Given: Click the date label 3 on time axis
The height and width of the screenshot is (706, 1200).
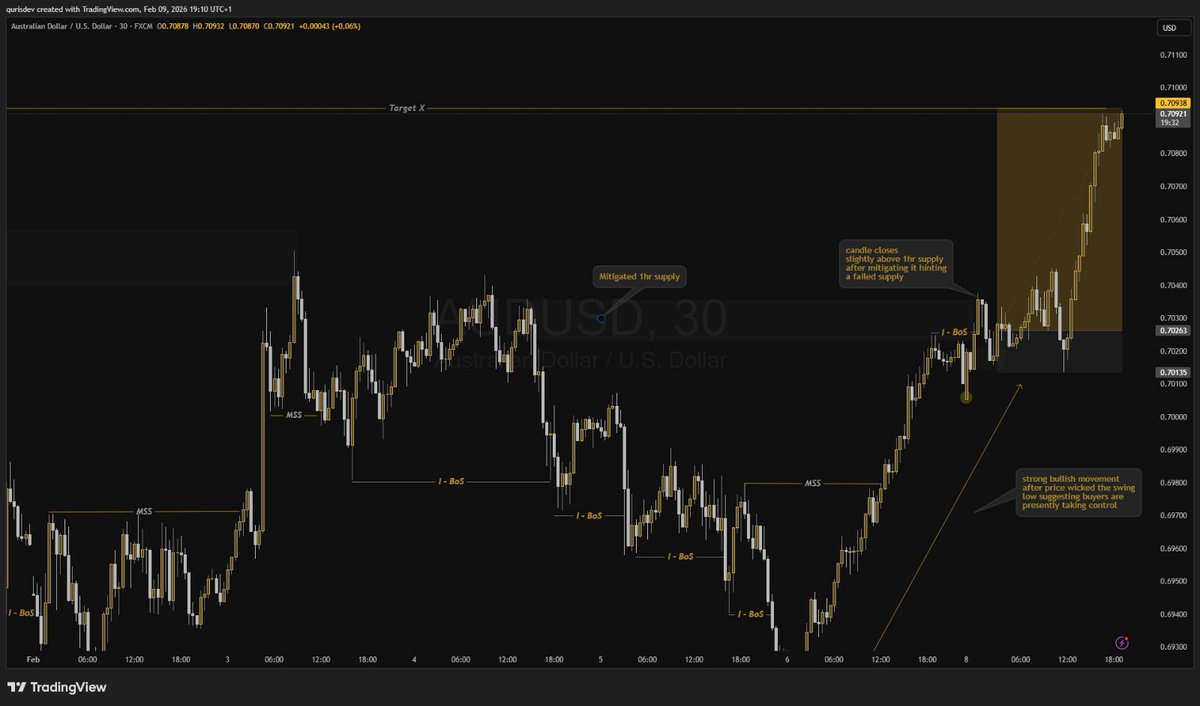Looking at the screenshot, I should tap(227, 660).
